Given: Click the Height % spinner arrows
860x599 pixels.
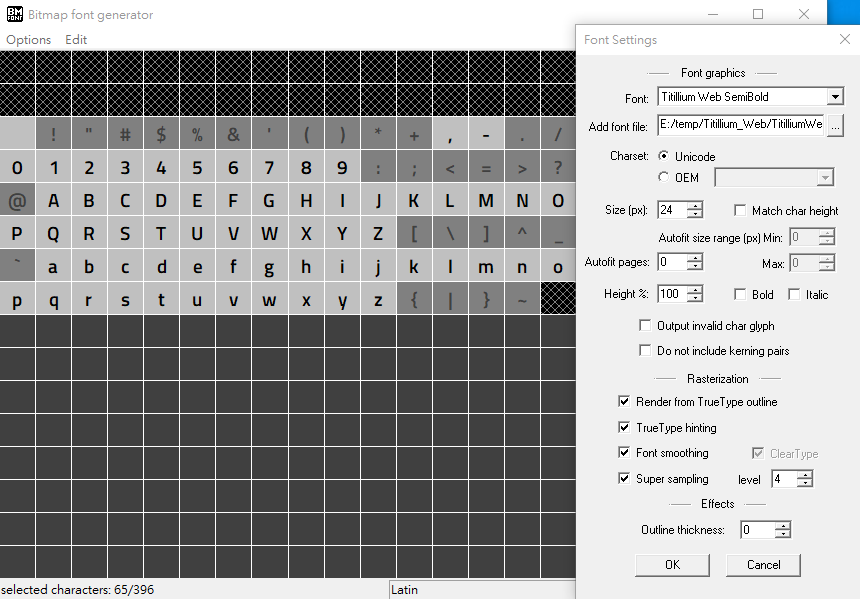Looking at the screenshot, I should [695, 294].
